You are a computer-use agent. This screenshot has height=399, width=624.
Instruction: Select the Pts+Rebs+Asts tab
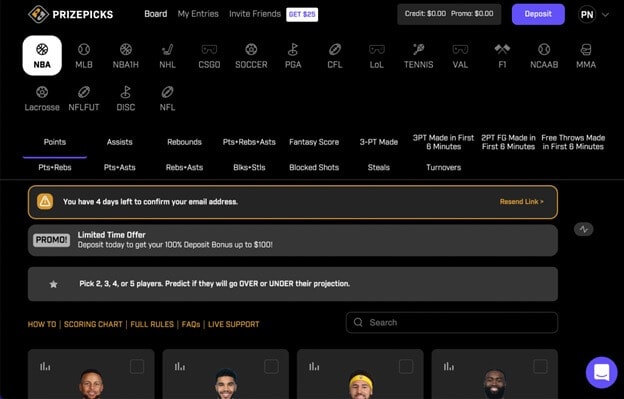[x=249, y=142]
